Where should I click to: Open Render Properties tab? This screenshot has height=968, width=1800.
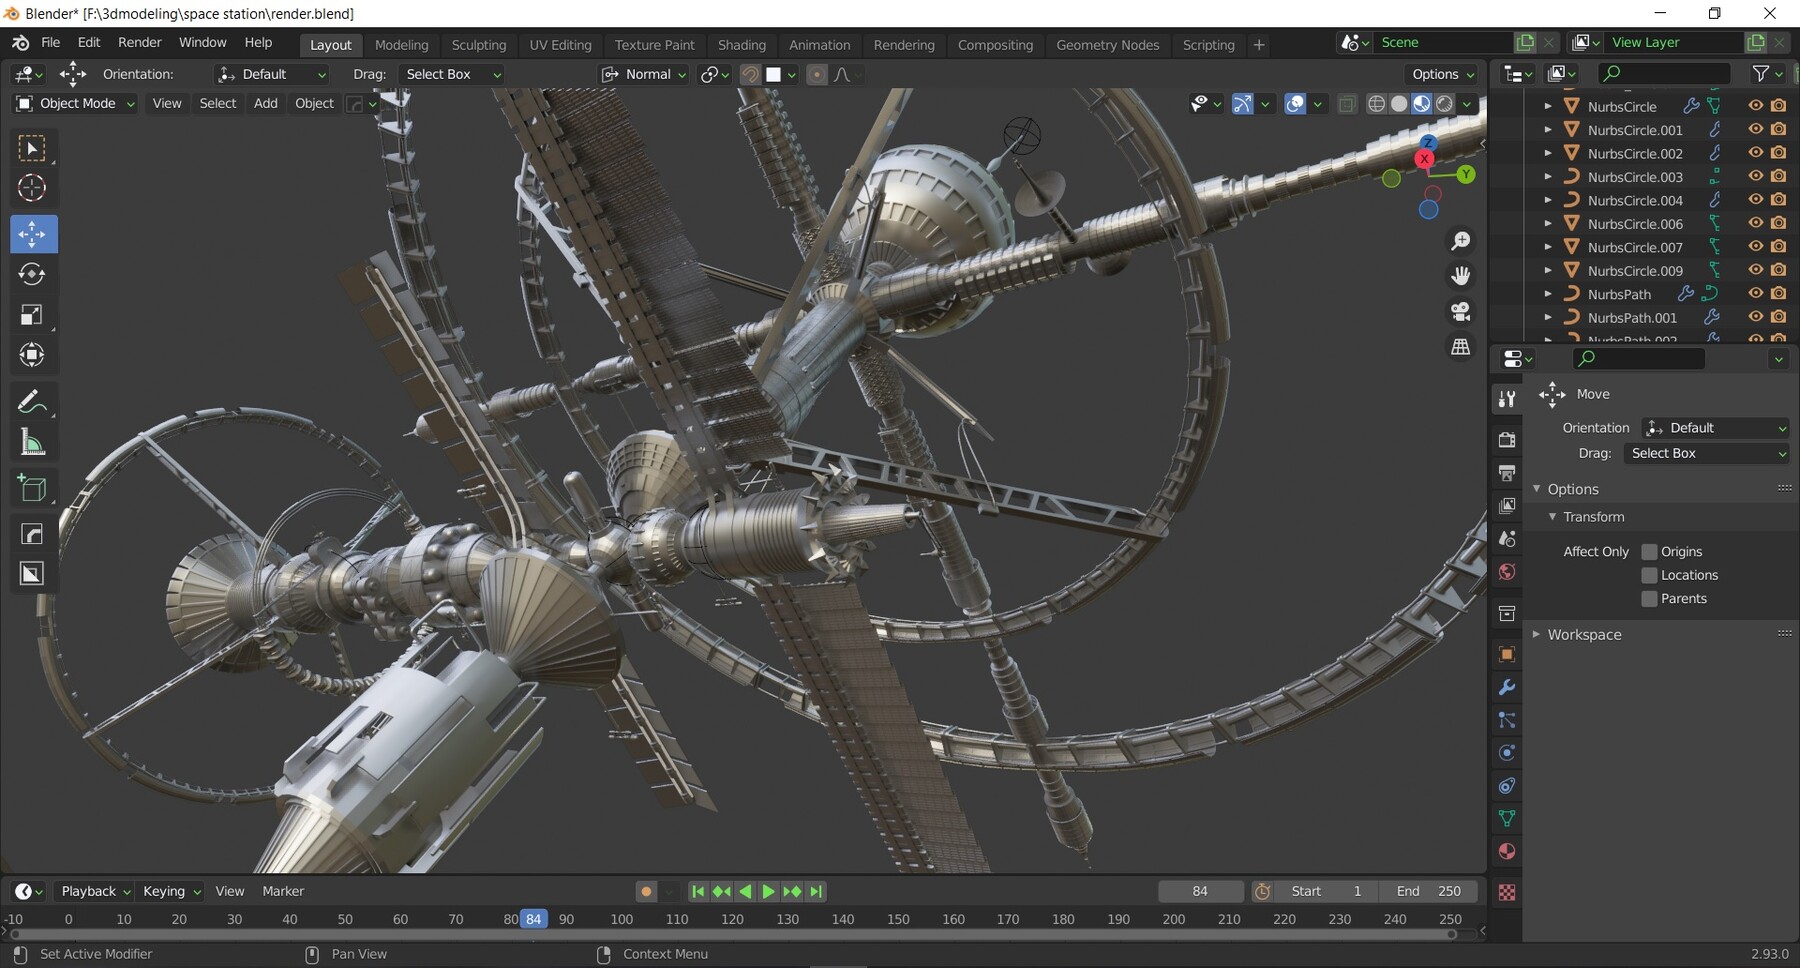[x=1507, y=438]
